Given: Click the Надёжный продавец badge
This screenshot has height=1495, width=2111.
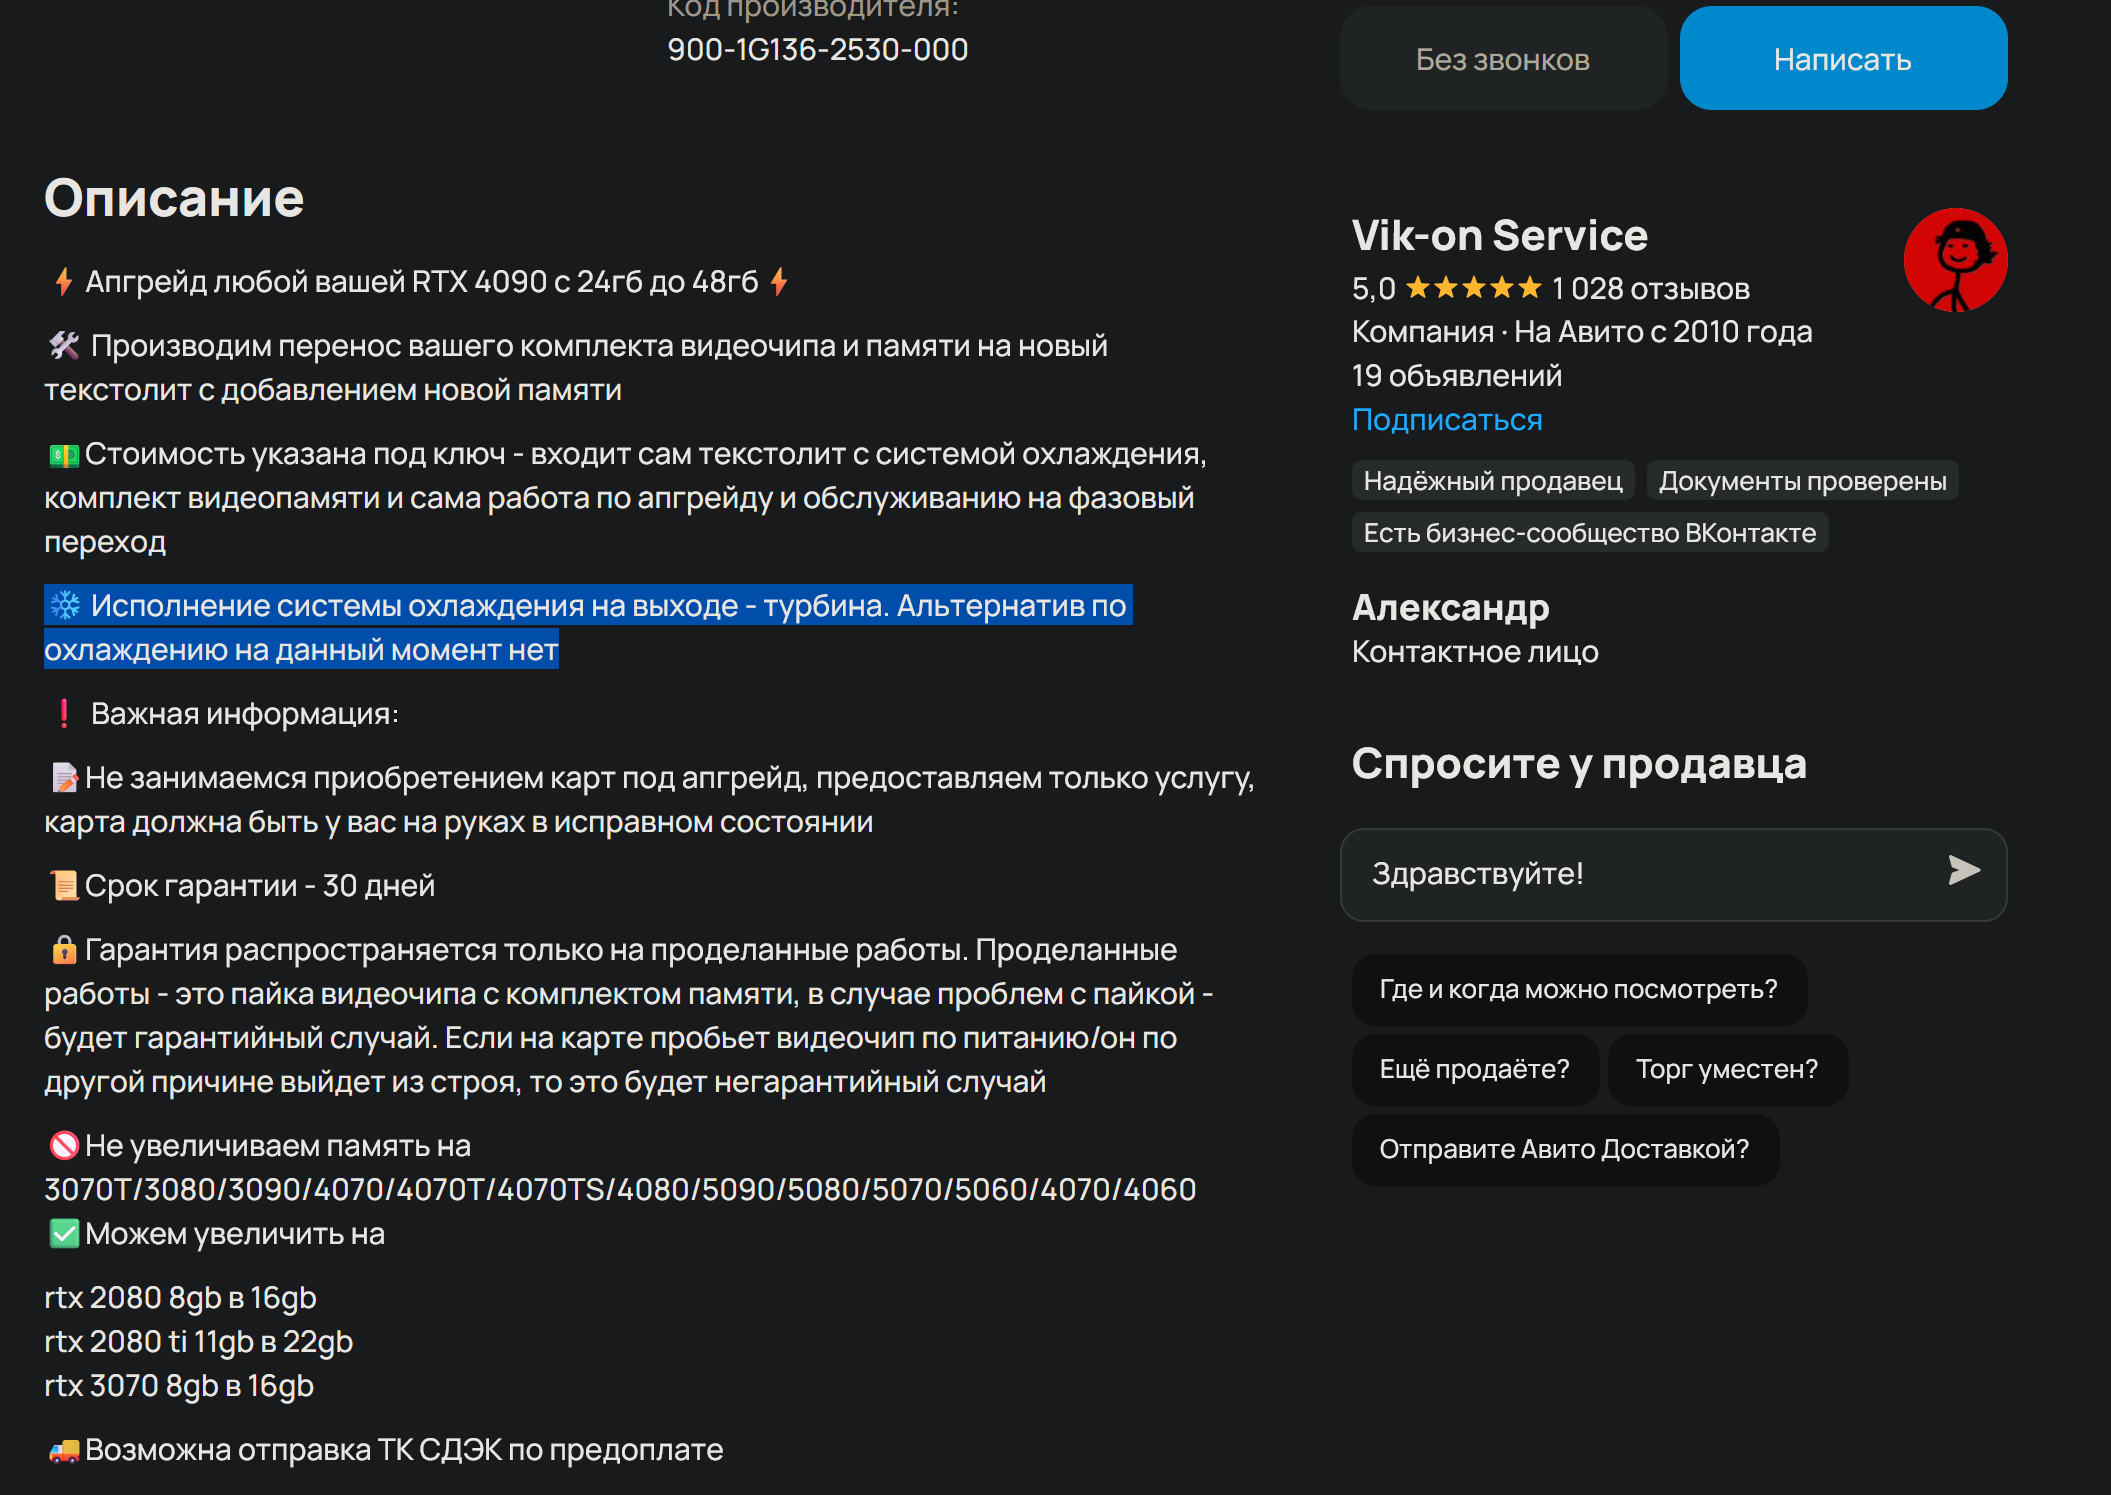Looking at the screenshot, I should [1492, 481].
